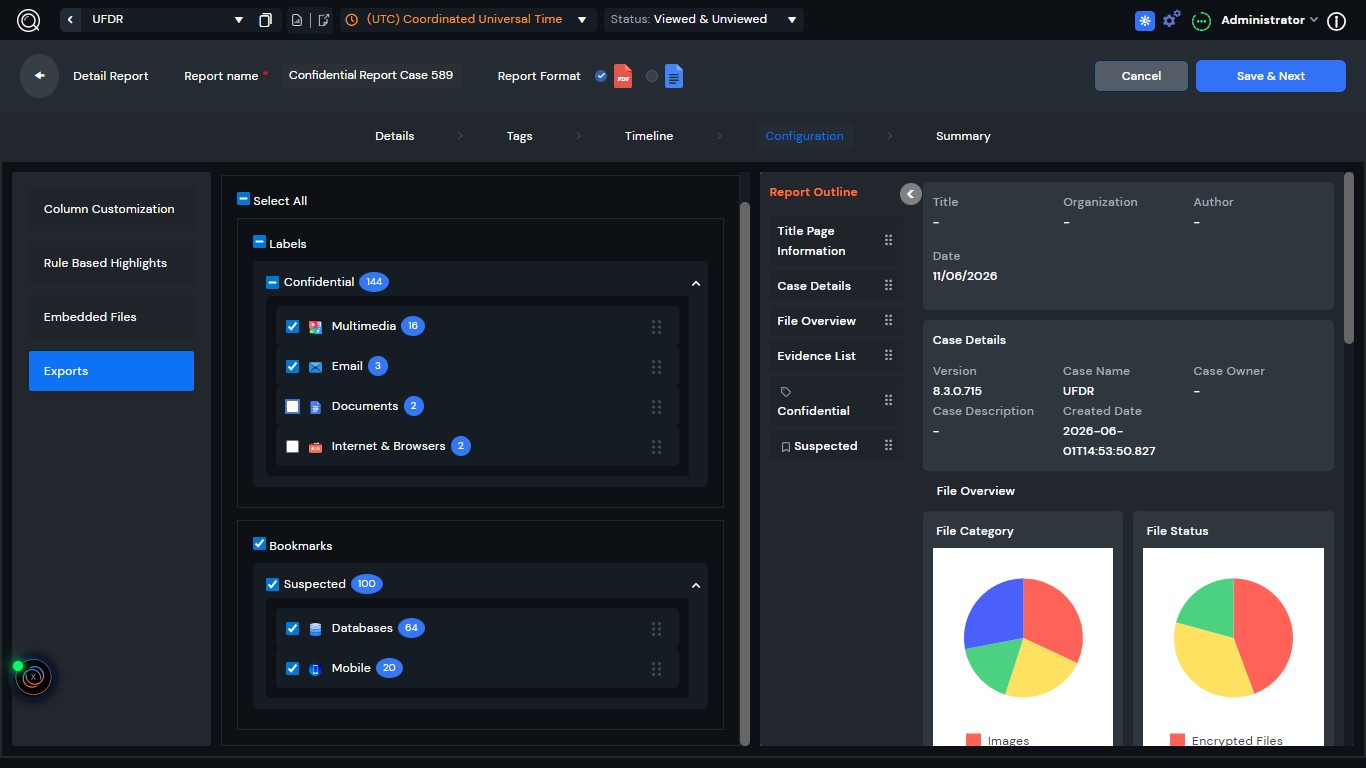Click the drag handle on Email row

point(656,367)
